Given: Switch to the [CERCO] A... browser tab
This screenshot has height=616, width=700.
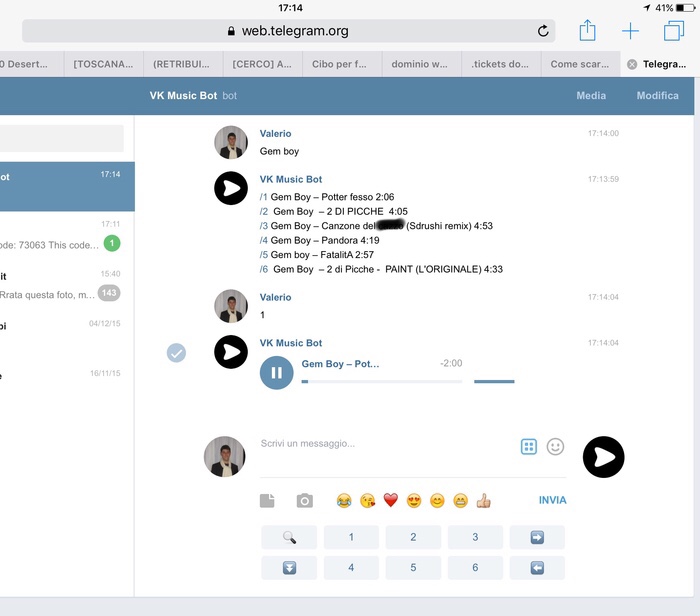Looking at the screenshot, I should [262, 64].
